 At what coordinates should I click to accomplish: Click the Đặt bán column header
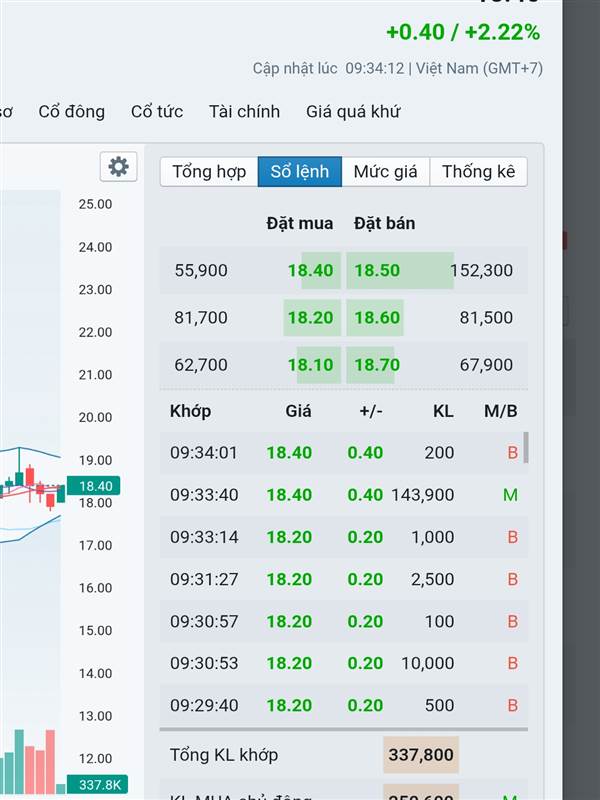click(385, 223)
